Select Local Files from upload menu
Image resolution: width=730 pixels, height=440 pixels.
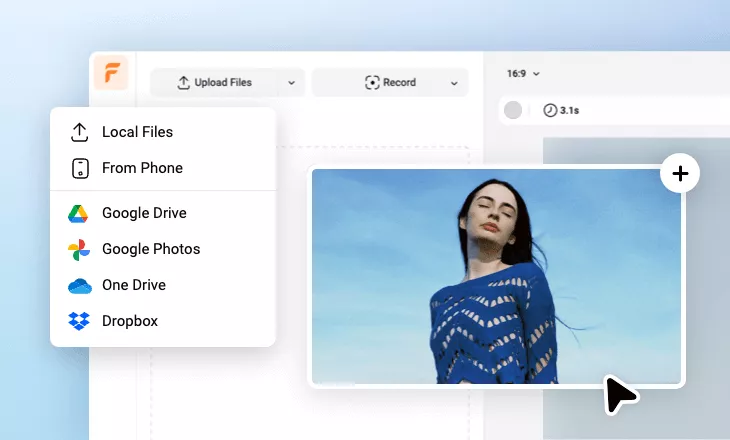click(x=163, y=132)
